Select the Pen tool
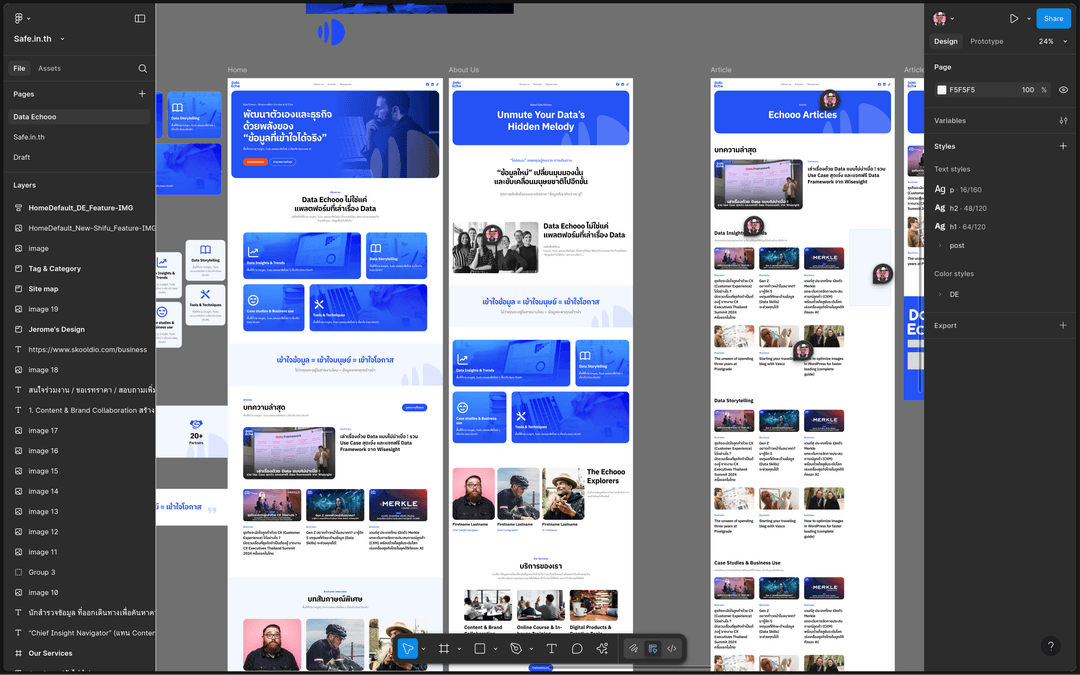 pos(516,648)
